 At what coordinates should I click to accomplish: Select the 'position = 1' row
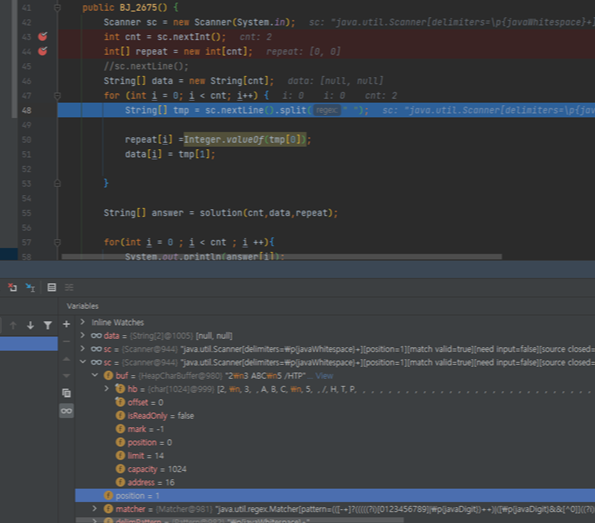(x=335, y=496)
